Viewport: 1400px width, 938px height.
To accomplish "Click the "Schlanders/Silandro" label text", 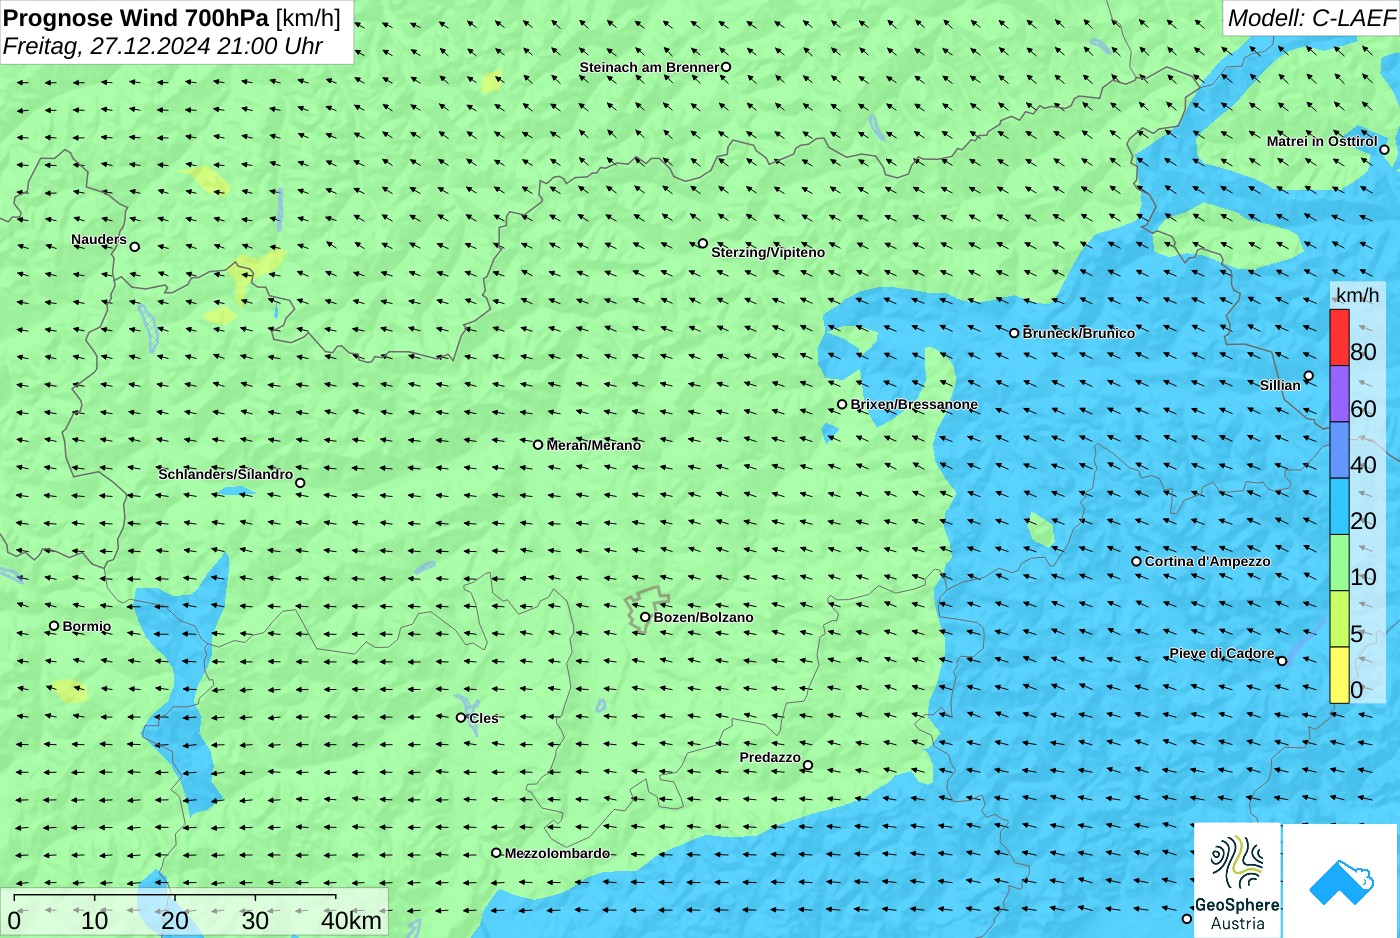I will (x=226, y=474).
